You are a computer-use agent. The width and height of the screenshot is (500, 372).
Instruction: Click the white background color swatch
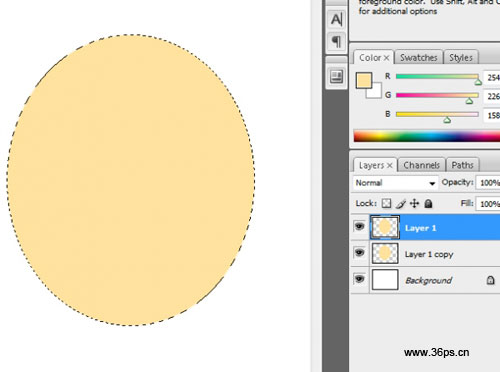point(376,93)
